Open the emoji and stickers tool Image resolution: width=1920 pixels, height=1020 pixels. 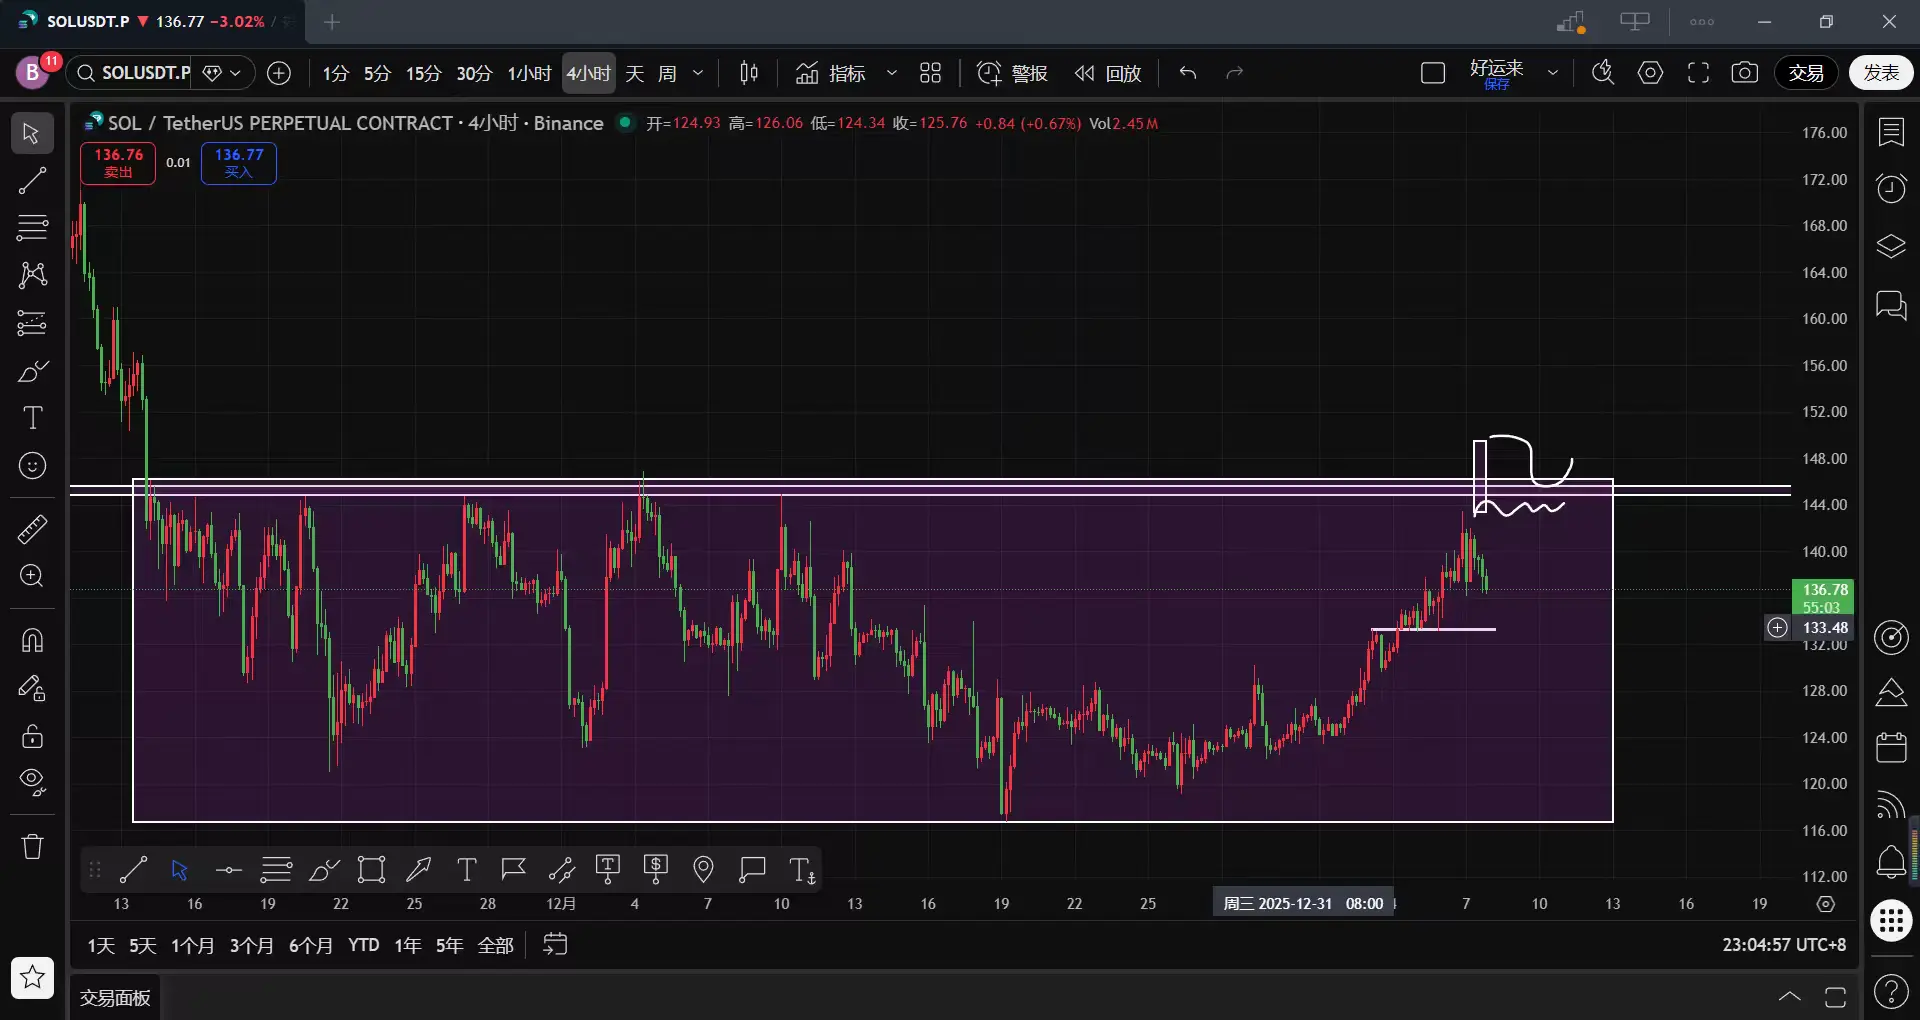[x=32, y=466]
